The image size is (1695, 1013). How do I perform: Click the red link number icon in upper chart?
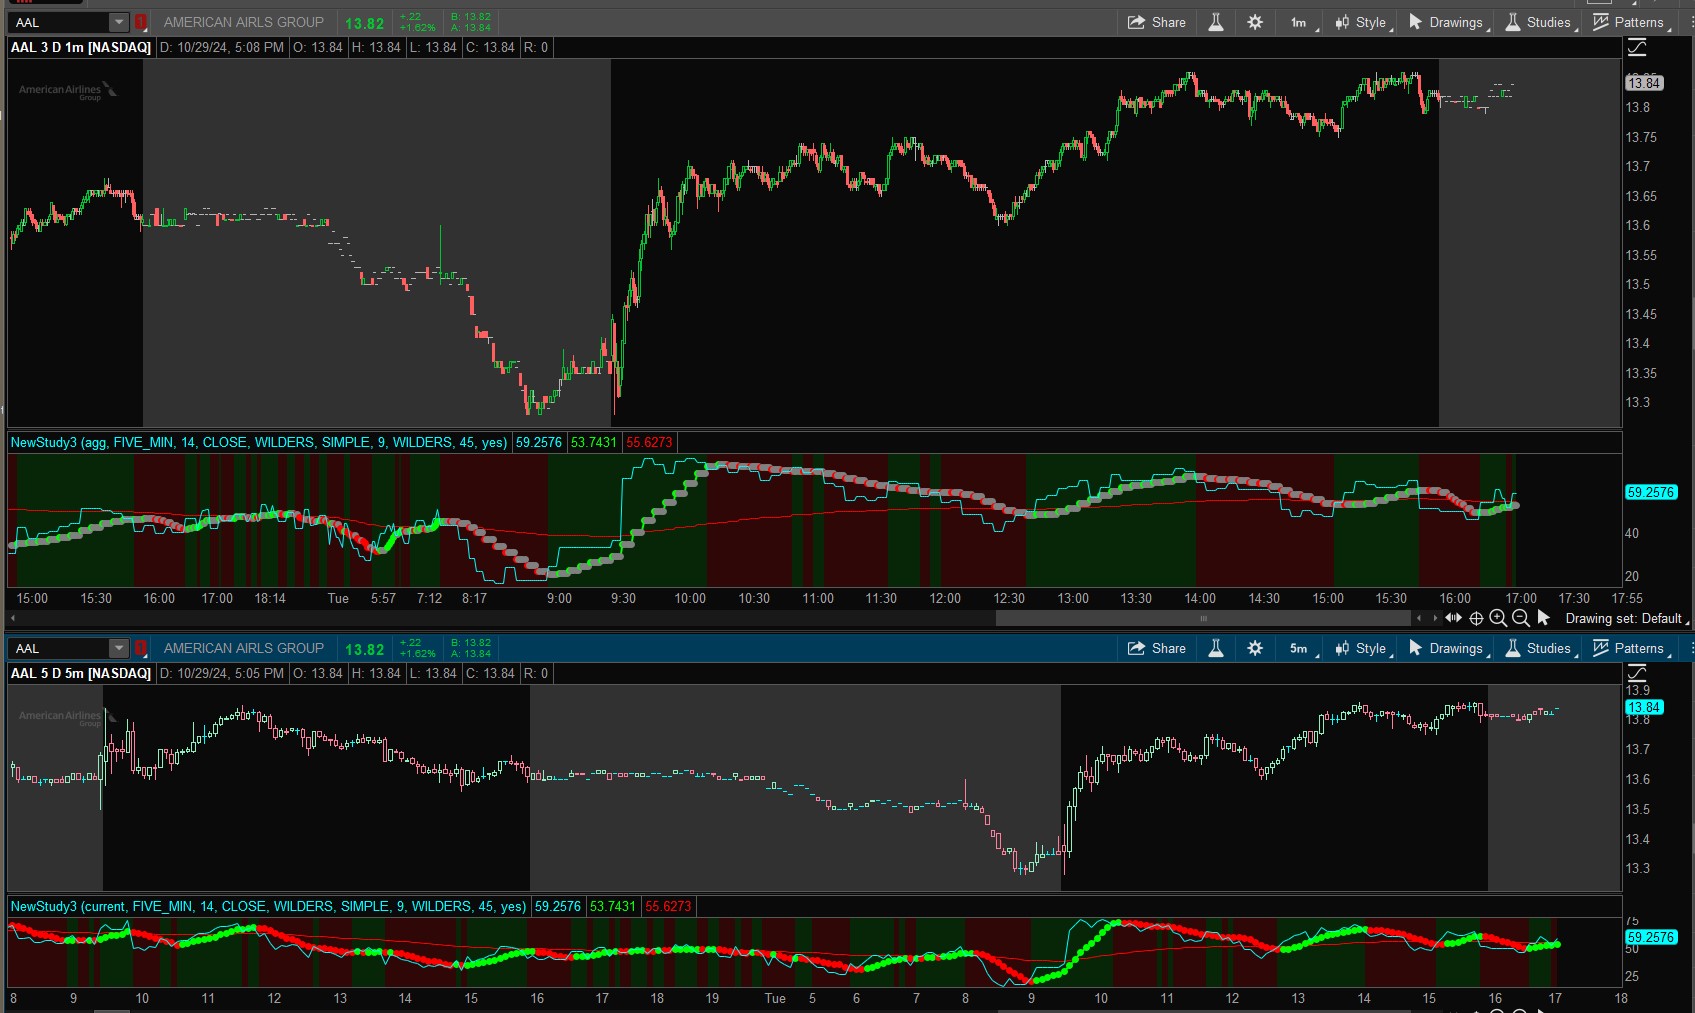tap(141, 22)
